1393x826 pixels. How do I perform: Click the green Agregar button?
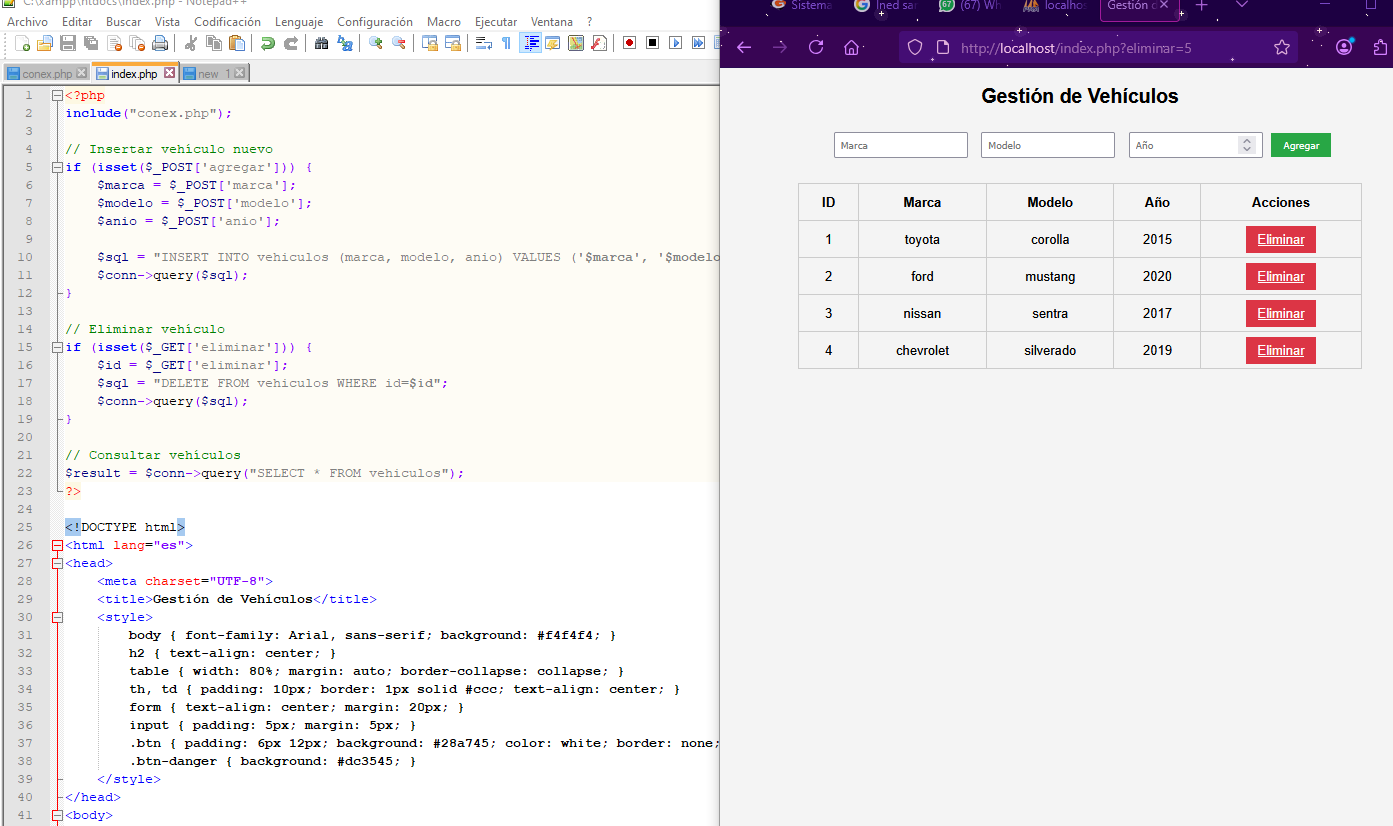1300,146
